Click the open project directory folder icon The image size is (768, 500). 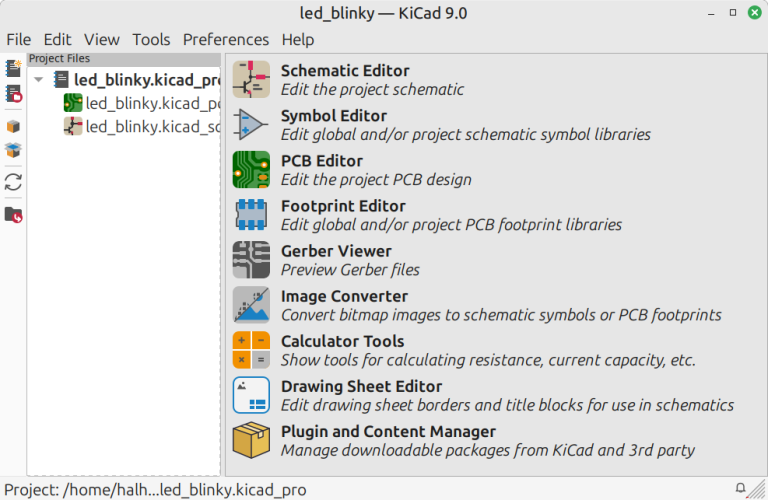click(x=14, y=214)
